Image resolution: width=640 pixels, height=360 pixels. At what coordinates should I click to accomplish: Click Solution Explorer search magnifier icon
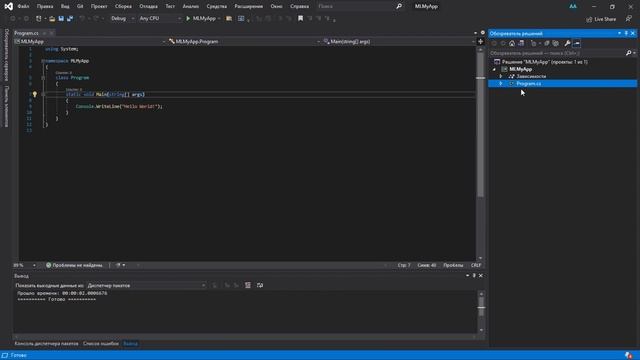coord(629,53)
